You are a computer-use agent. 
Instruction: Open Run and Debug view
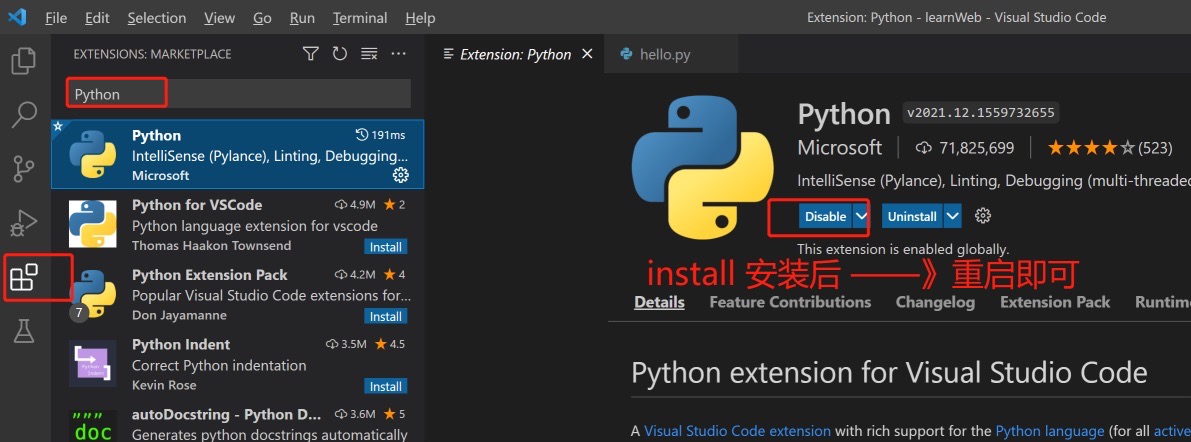click(24, 223)
